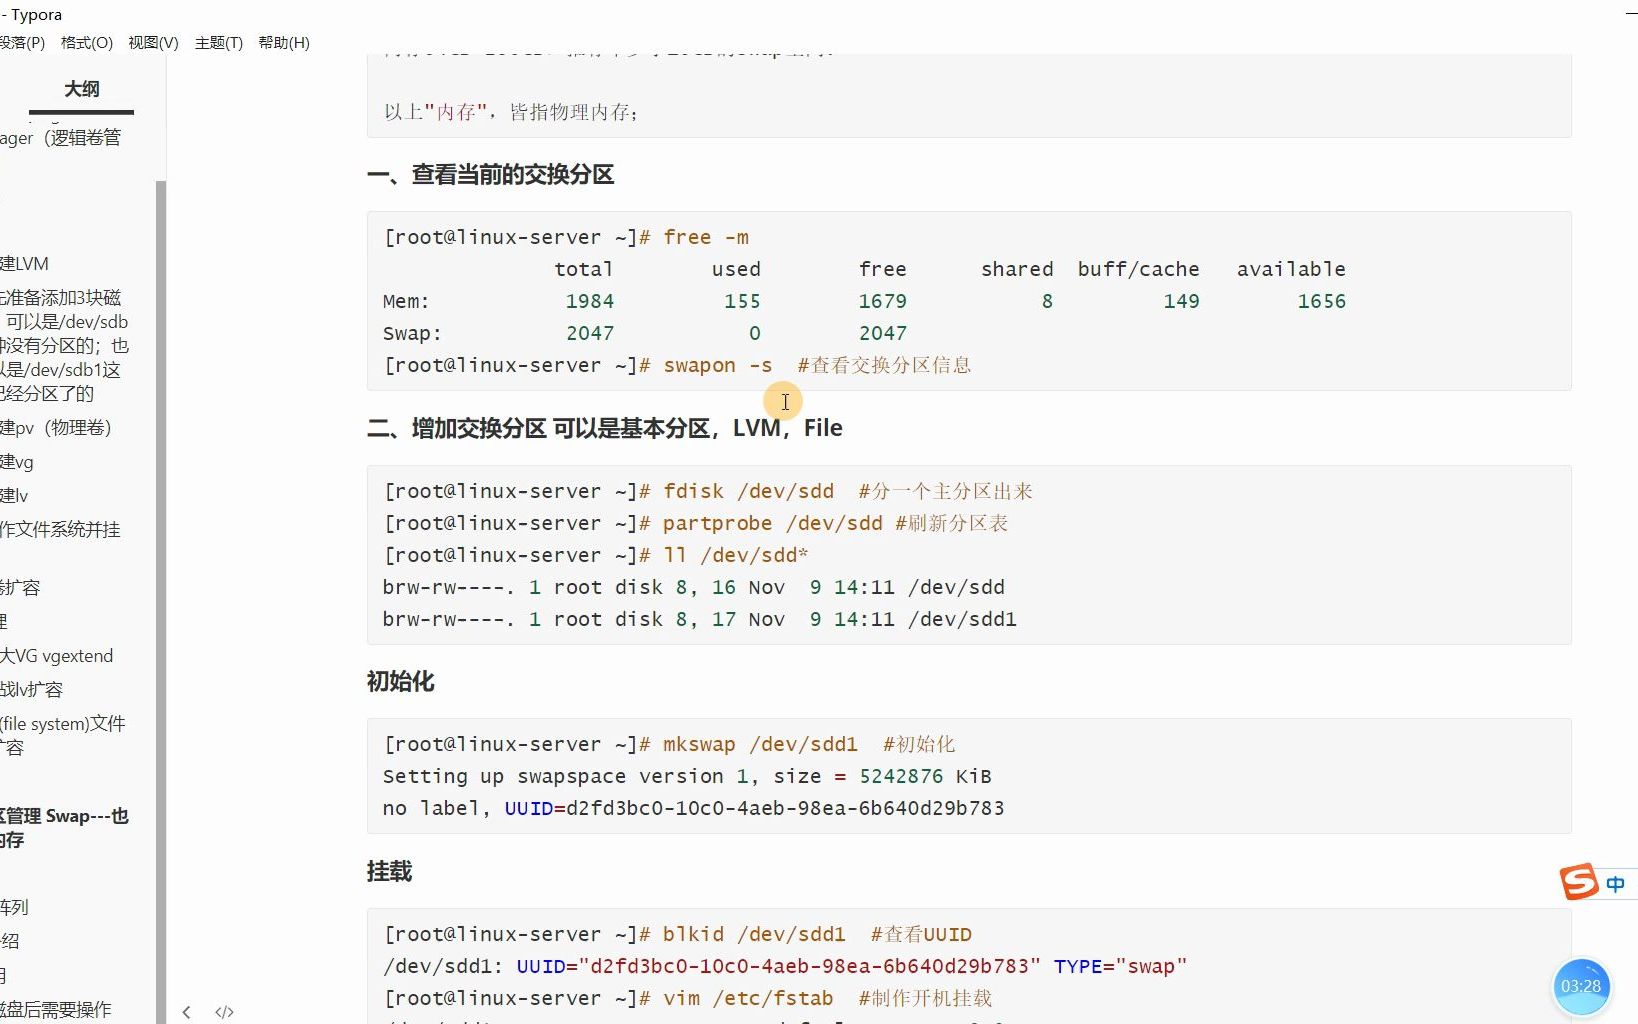Open the 格式(O) menu
Viewport: 1638px width, 1024px height.
(87, 42)
